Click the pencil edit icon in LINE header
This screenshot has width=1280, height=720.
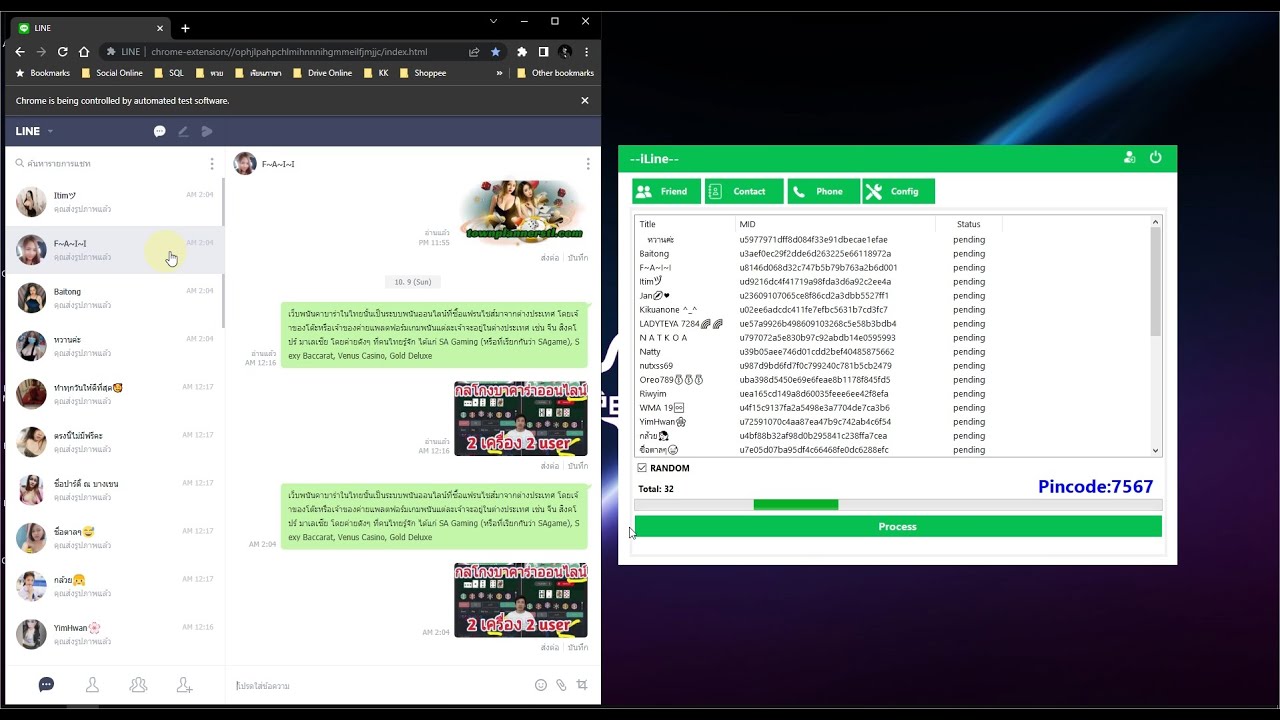tap(183, 131)
